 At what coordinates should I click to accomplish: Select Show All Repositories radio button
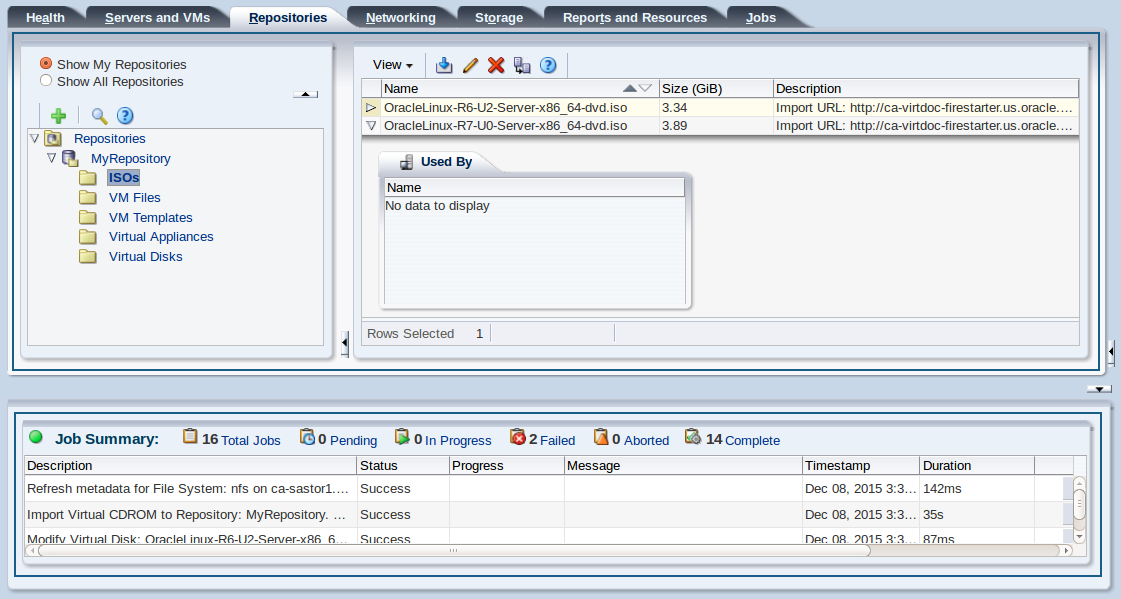(x=46, y=81)
